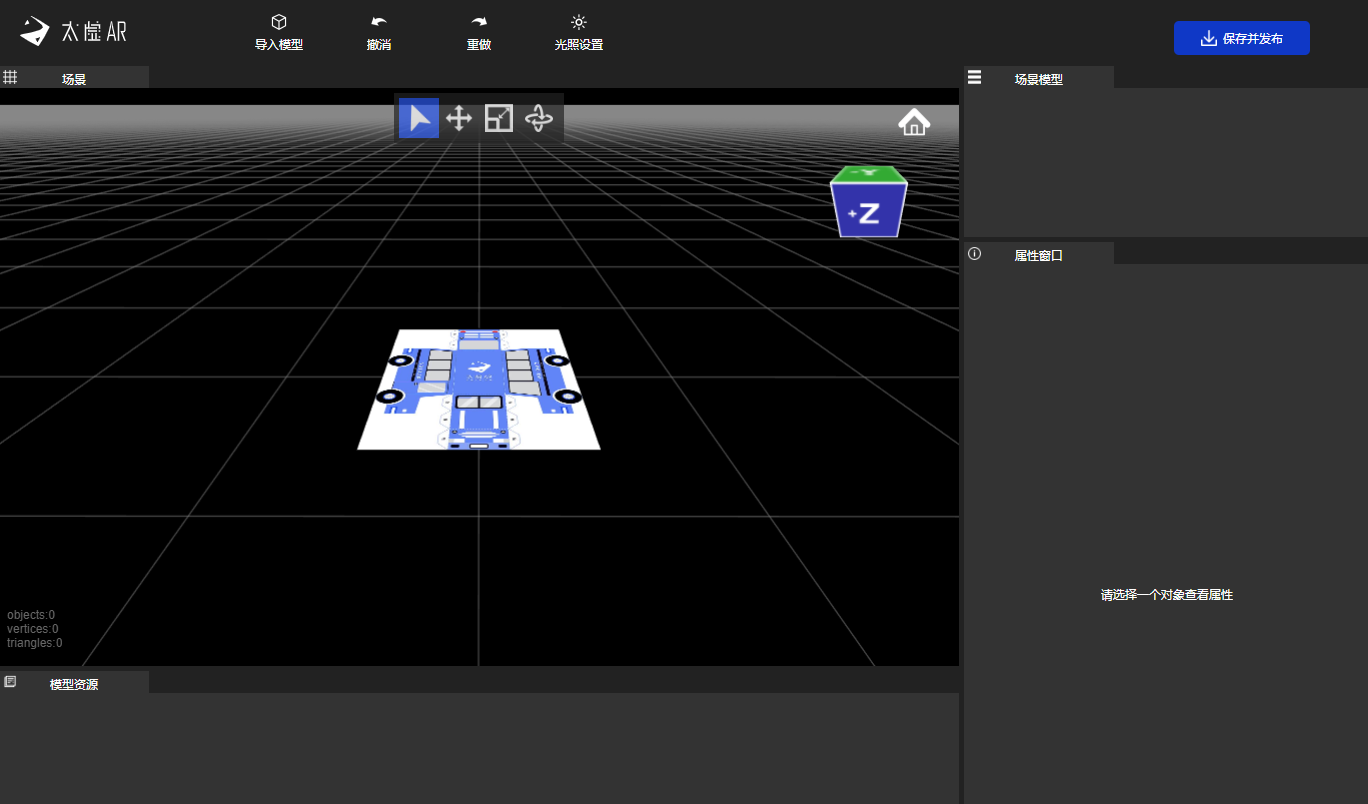This screenshot has height=804, width=1368.
Task: Click the +Z face of the view cube
Action: click(868, 212)
